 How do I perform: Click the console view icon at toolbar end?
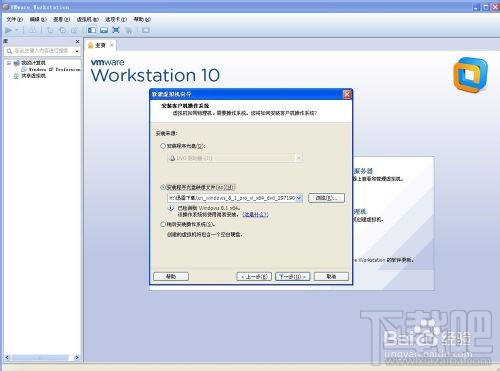pyautogui.click(x=146, y=30)
